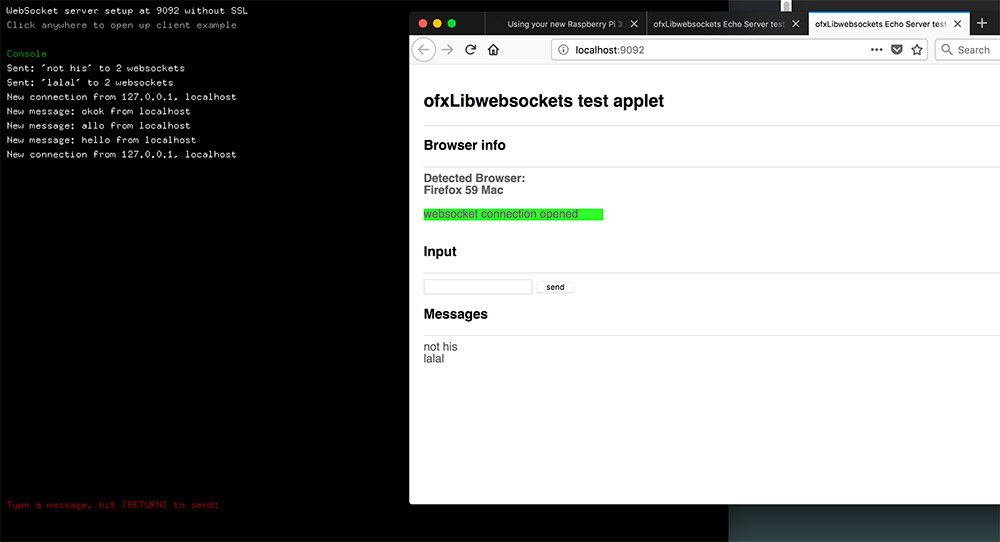Screen dimensions: 1000x542
Task: Minimize Firefox with the yellow button
Action: [x=437, y=24]
